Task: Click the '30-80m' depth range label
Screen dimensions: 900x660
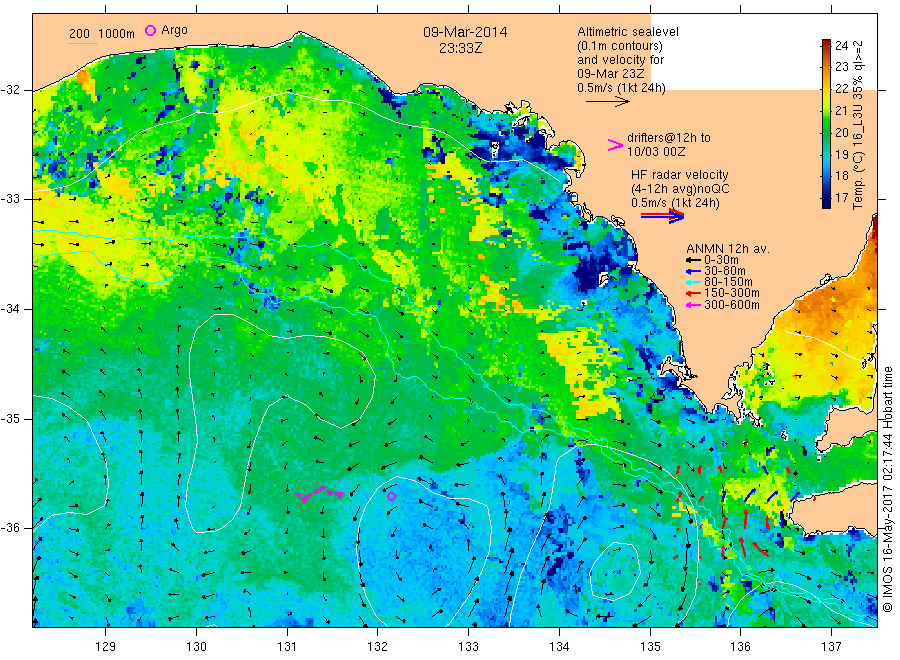Action: pyautogui.click(x=724, y=271)
